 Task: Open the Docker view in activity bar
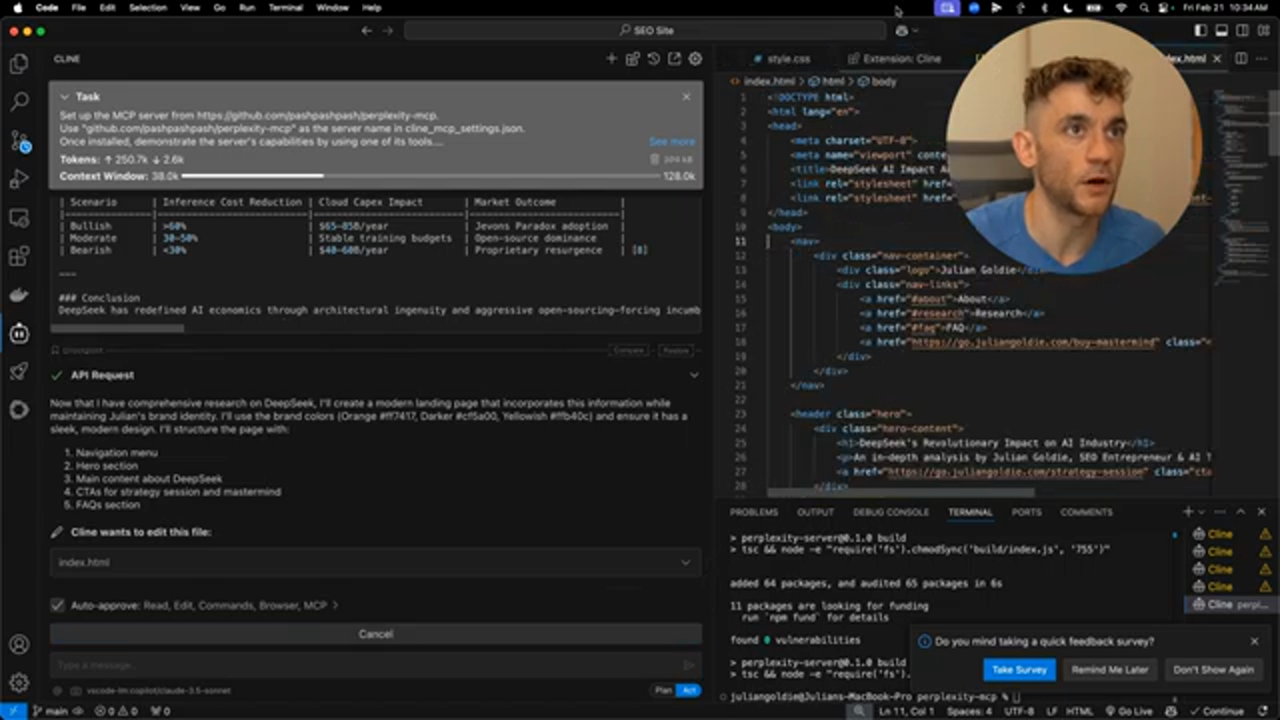tap(19, 295)
